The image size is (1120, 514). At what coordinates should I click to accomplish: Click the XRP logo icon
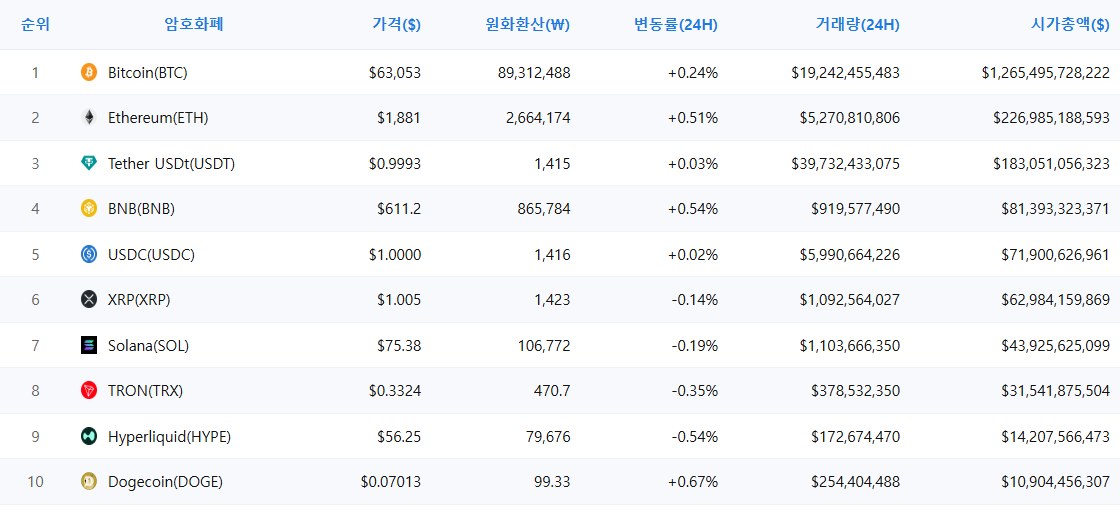coord(89,300)
